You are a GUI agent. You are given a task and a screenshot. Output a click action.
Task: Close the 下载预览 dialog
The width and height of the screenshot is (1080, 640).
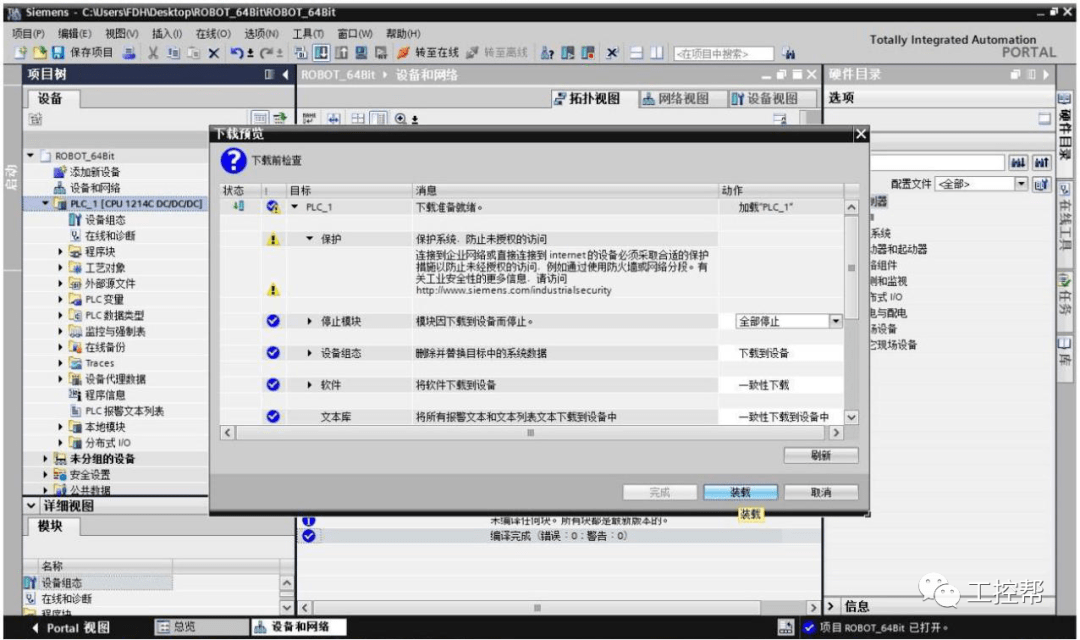pos(860,134)
